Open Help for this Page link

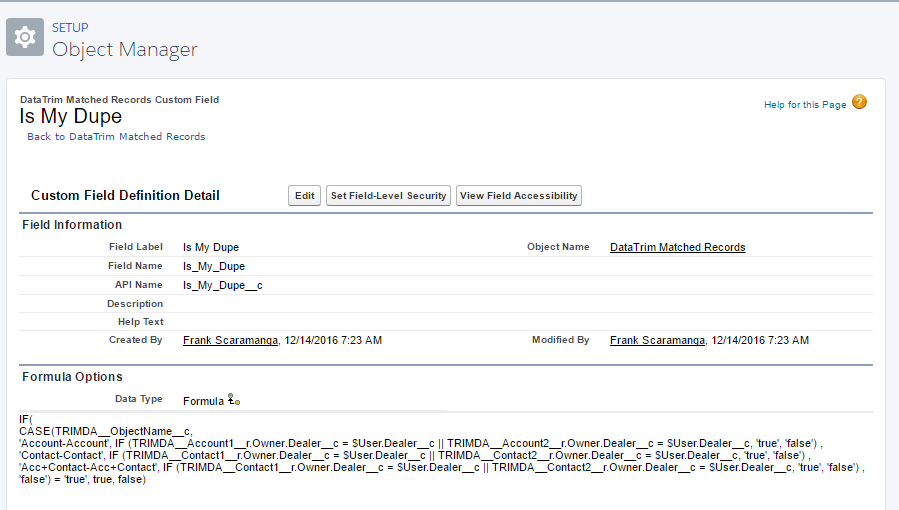(x=804, y=105)
